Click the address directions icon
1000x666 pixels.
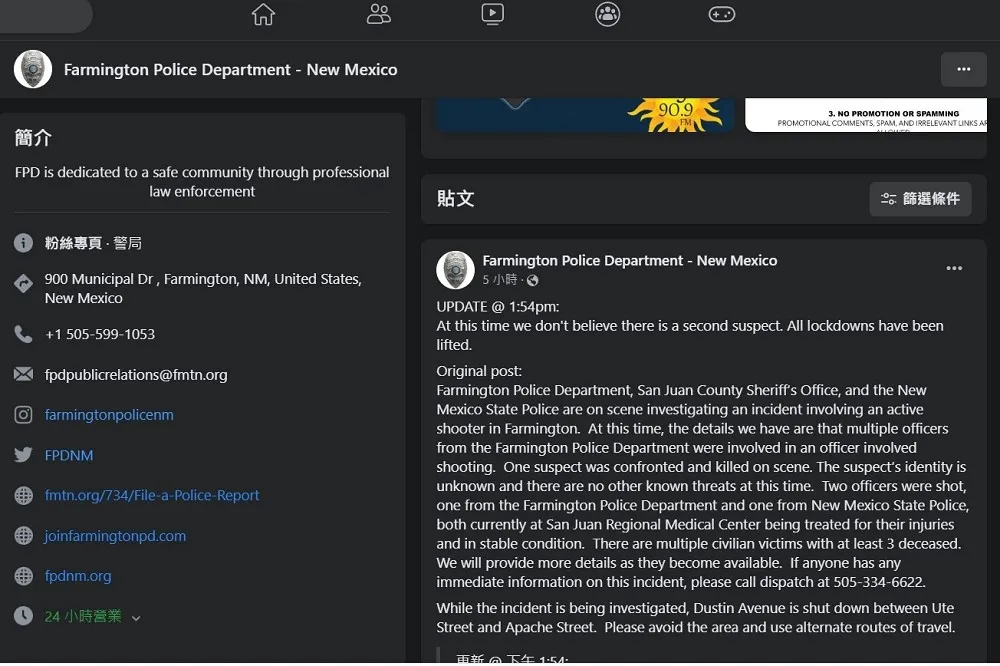point(24,283)
